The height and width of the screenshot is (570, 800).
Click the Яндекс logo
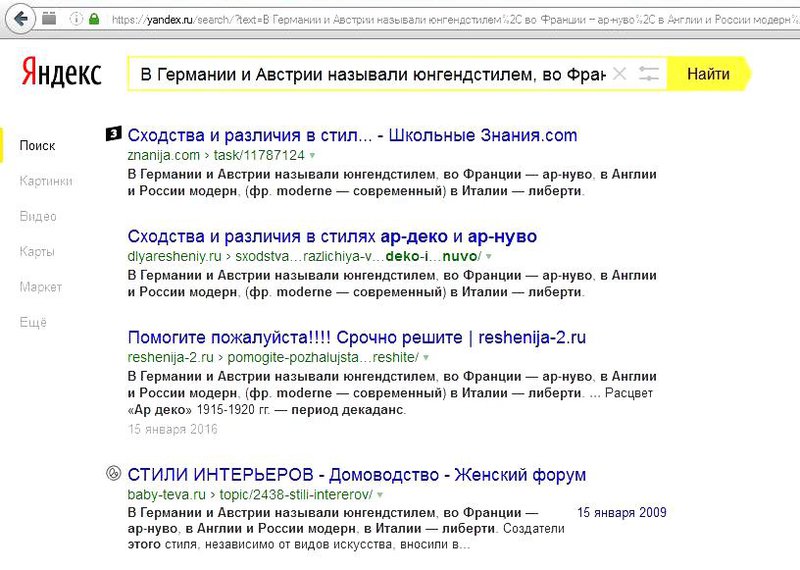(x=60, y=74)
